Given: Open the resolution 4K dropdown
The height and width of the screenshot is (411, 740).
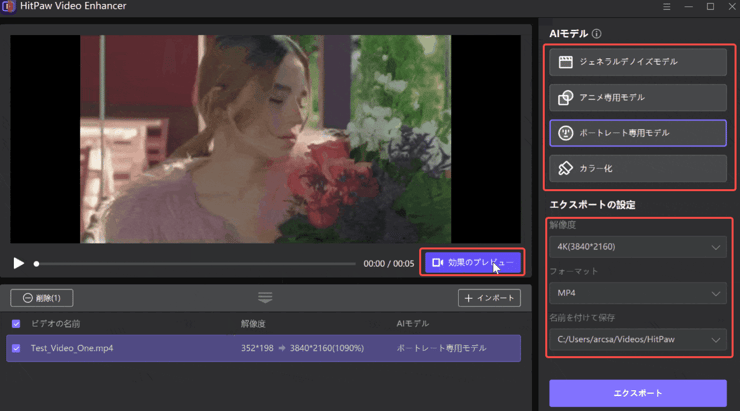Looking at the screenshot, I should [637, 247].
